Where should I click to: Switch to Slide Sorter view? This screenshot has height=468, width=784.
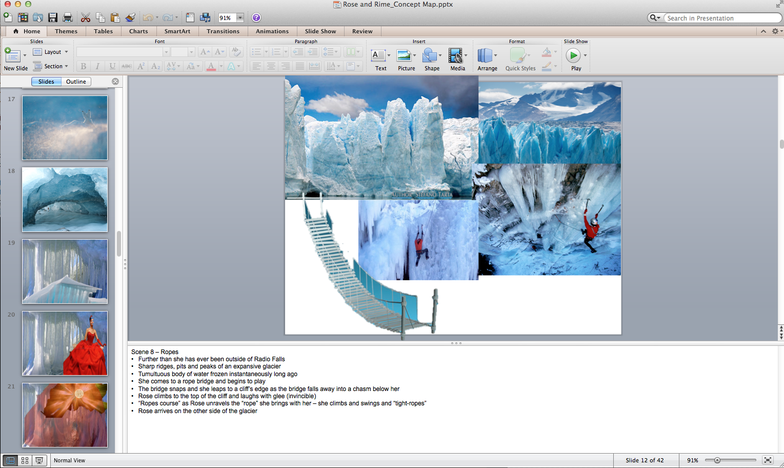click(x=24, y=460)
